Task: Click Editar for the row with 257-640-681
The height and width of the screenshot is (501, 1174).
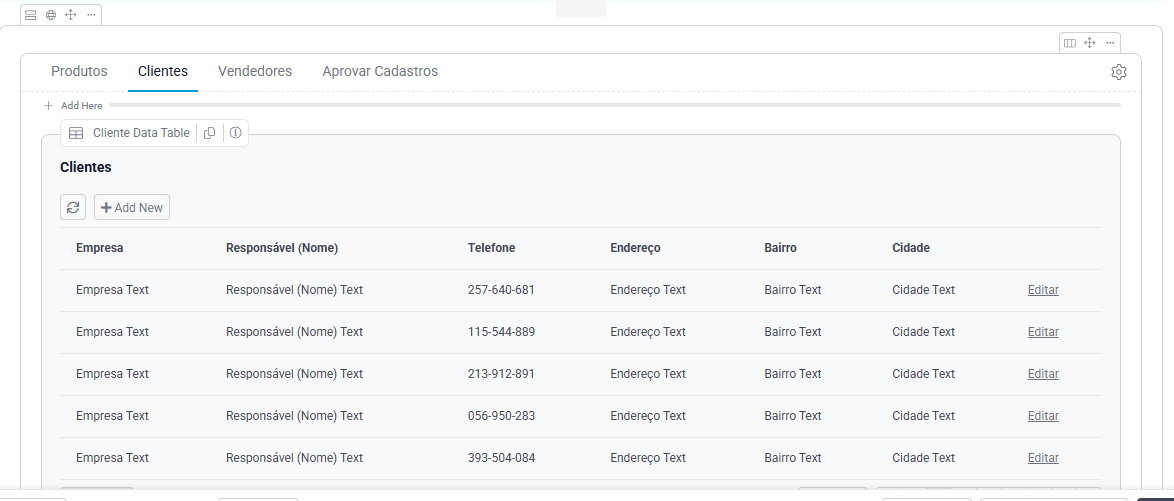Action: coord(1043,290)
